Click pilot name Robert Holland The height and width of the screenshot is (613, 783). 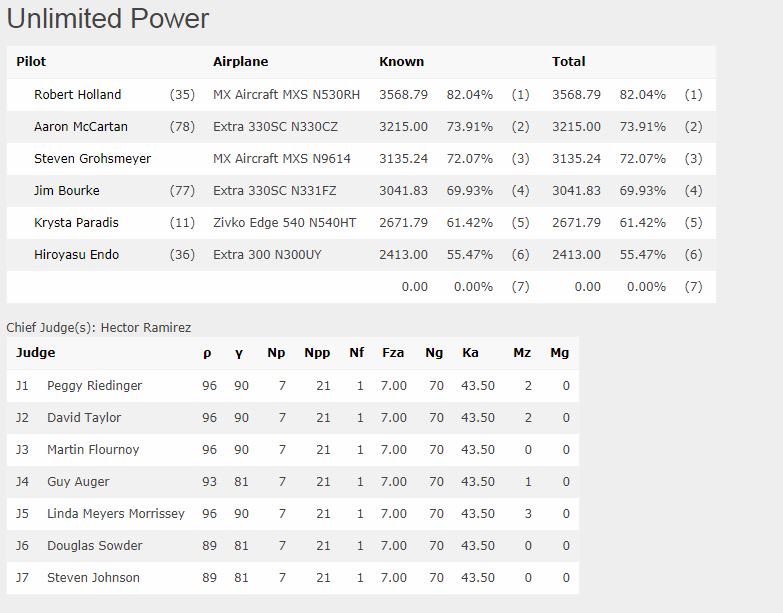coord(77,94)
